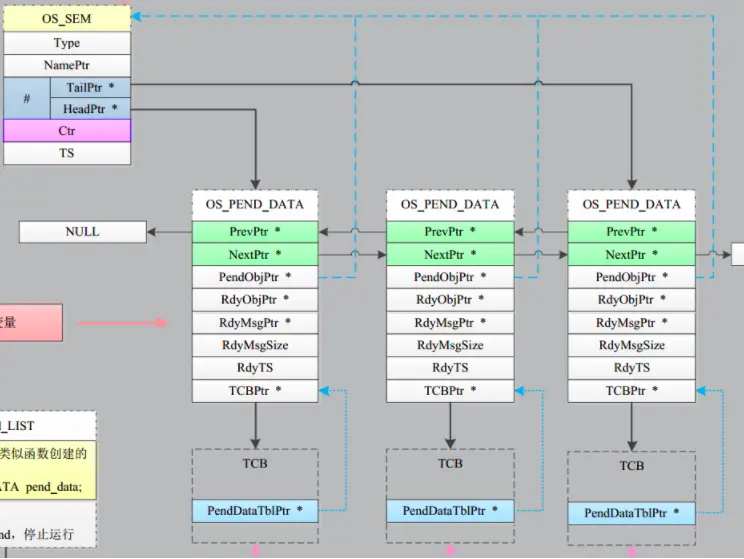Select the TailPtr * cell
744x559 pixels.
tap(90, 87)
